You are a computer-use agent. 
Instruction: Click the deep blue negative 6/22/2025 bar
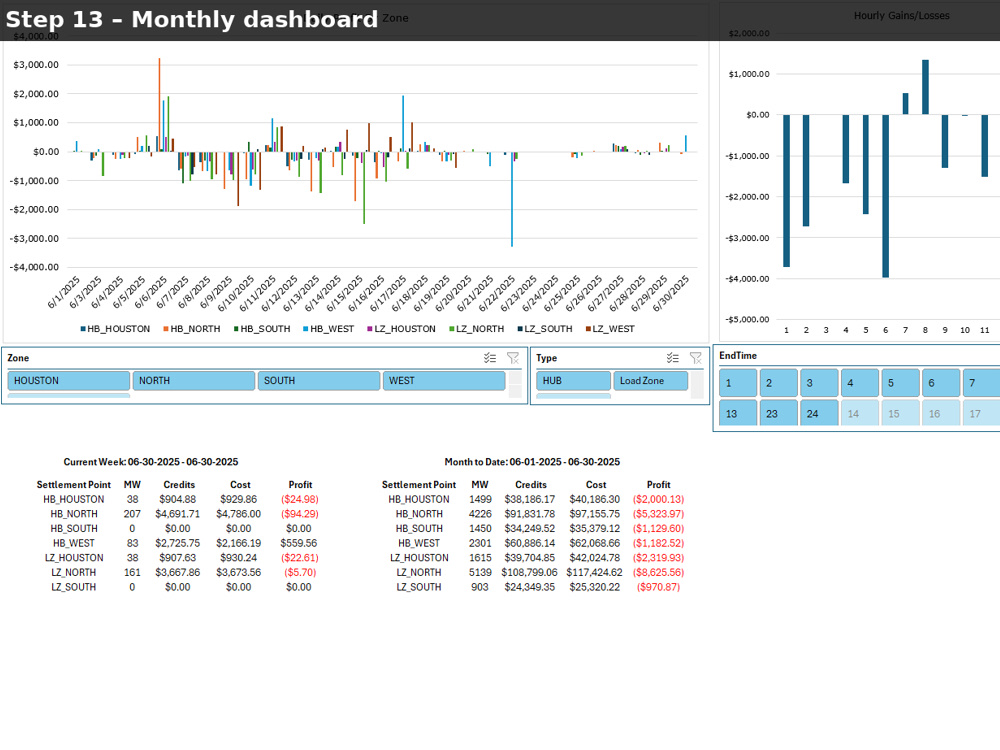pyautogui.click(x=512, y=199)
